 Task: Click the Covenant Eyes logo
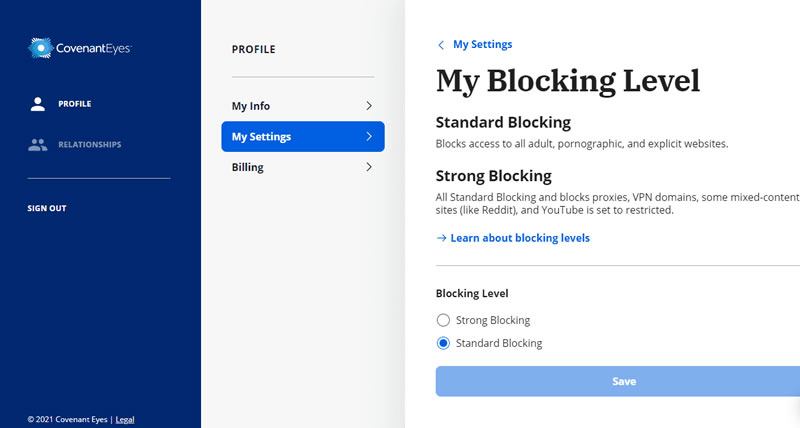point(80,48)
